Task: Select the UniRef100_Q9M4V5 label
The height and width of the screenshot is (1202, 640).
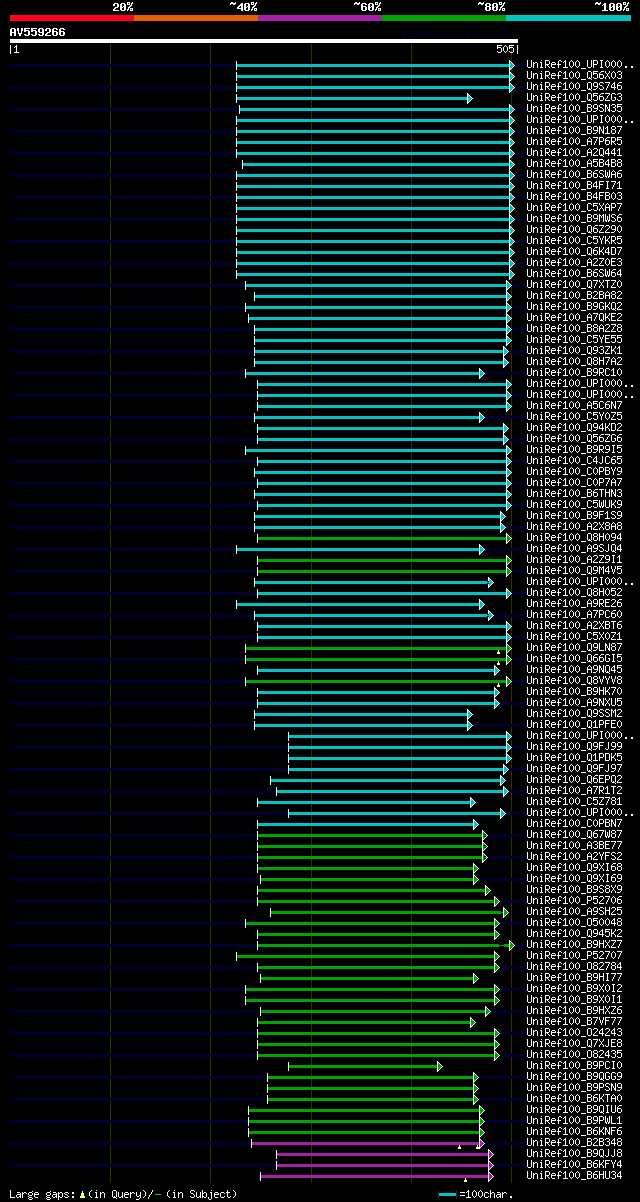Action: point(574,570)
